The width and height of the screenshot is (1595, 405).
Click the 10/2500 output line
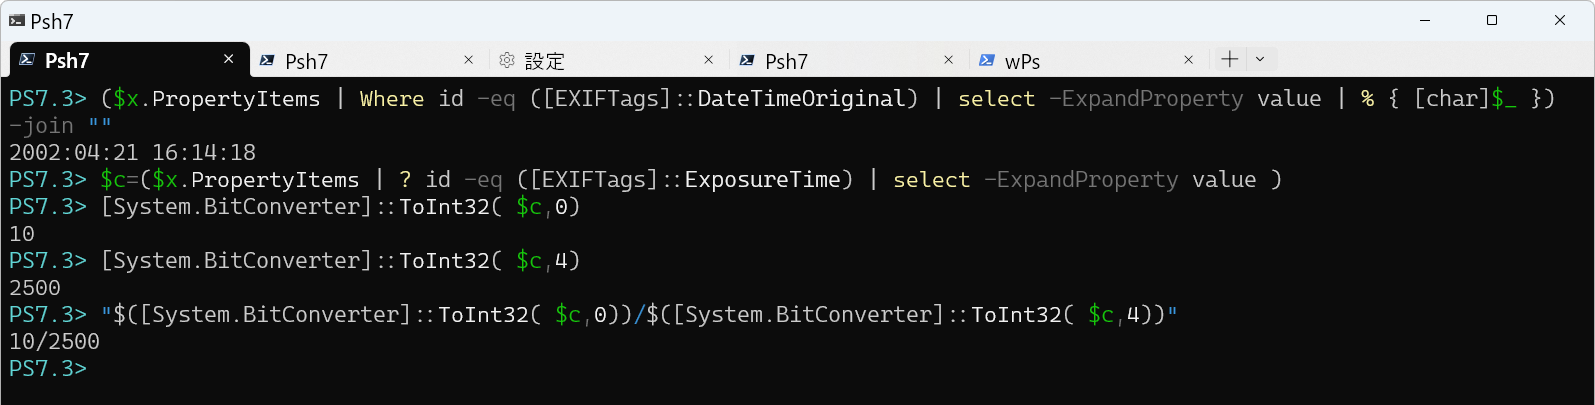(54, 342)
